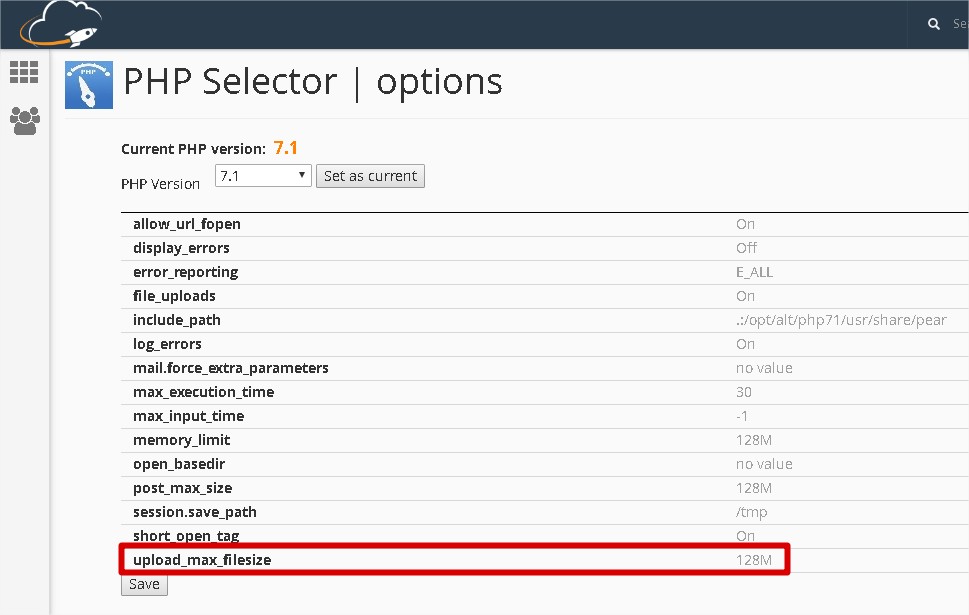Image resolution: width=969 pixels, height=615 pixels.
Task: Edit the upload_max_filesize 128M value
Action: click(753, 560)
